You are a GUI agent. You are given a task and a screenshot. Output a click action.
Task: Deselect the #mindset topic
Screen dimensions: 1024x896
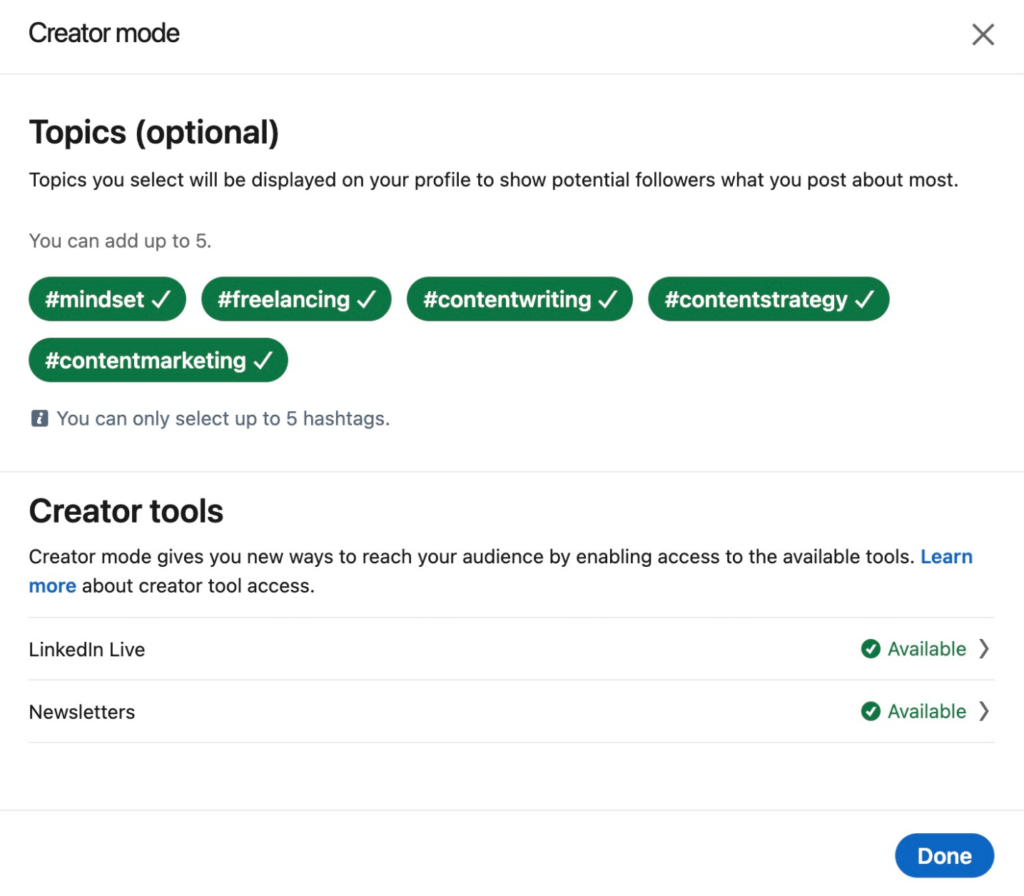(107, 298)
